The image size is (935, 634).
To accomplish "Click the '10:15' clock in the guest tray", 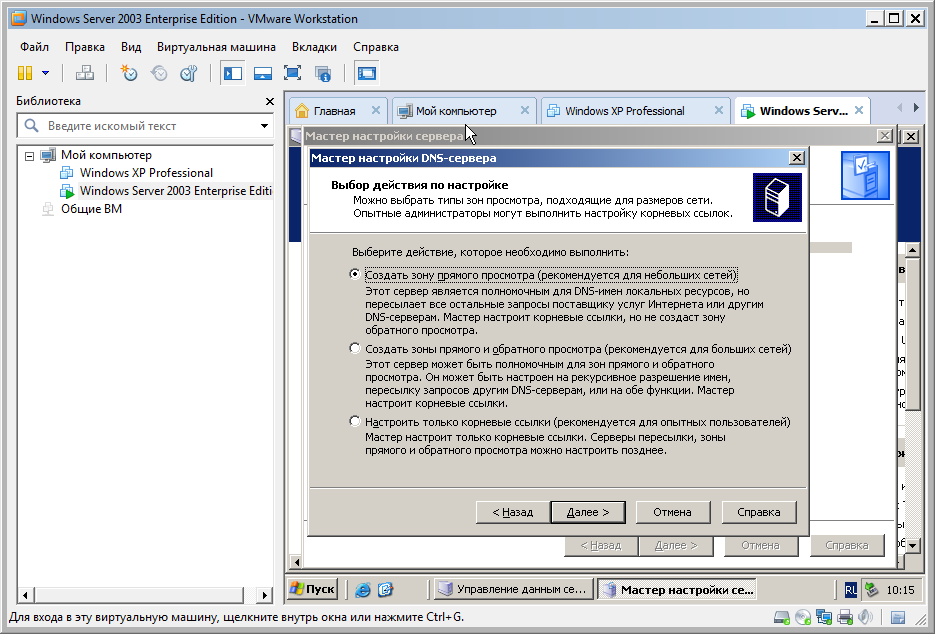I will [900, 590].
